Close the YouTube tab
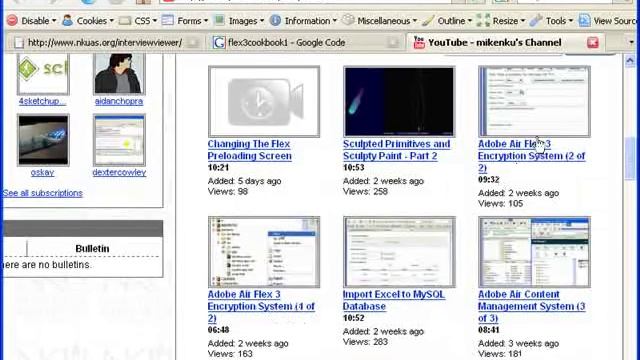 tap(593, 42)
